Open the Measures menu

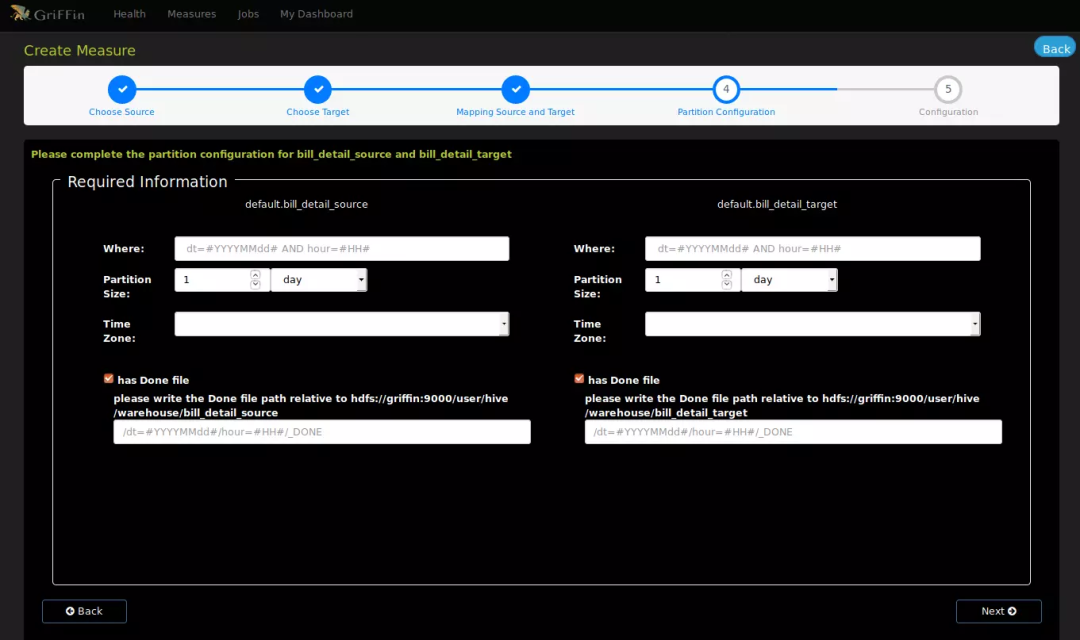point(191,14)
